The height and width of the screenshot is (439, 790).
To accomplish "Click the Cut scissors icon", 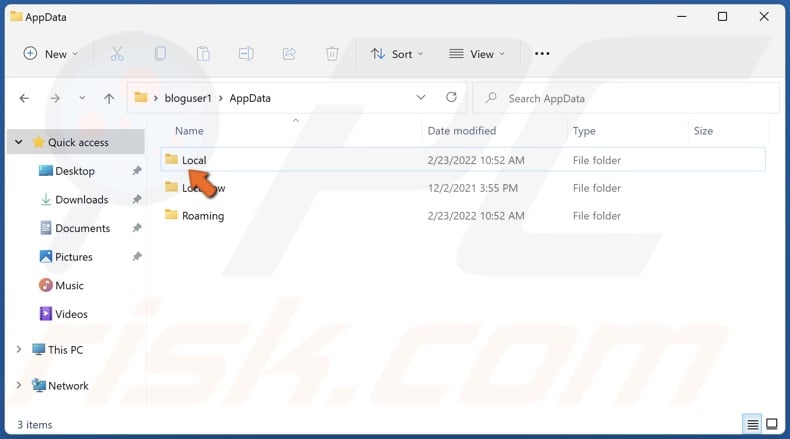I will 117,54.
